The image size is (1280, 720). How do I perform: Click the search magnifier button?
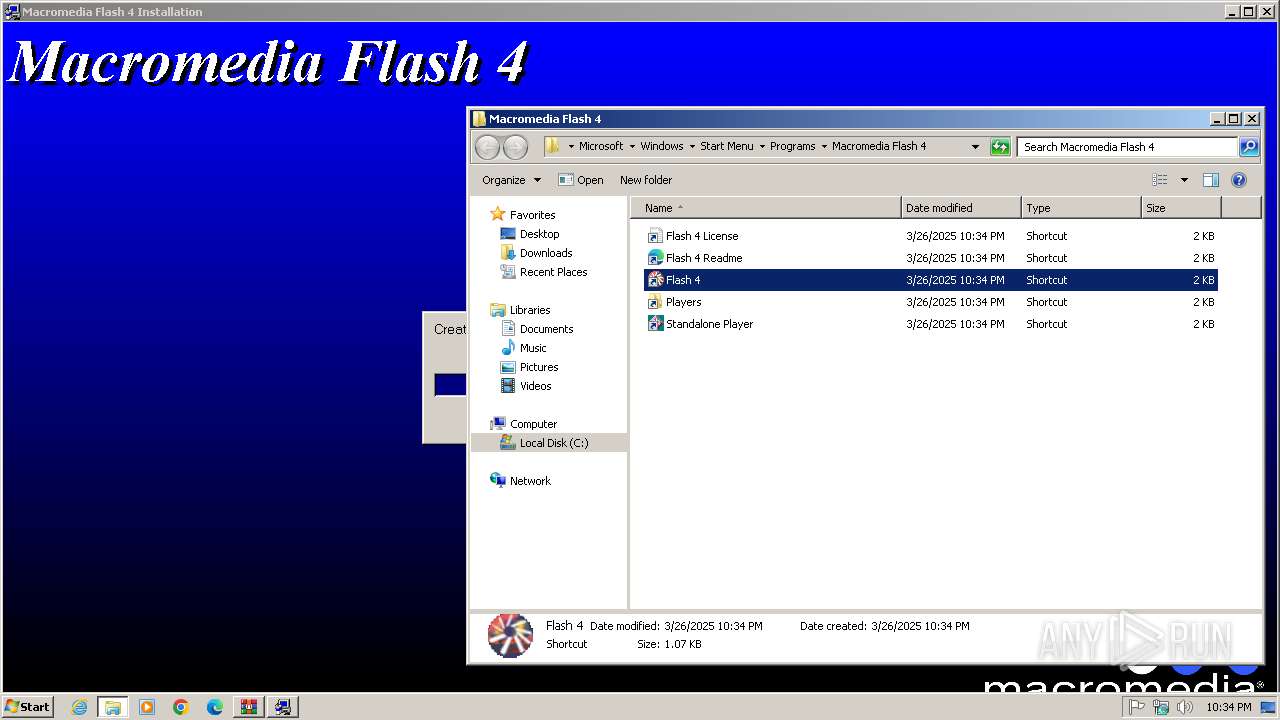(1249, 147)
